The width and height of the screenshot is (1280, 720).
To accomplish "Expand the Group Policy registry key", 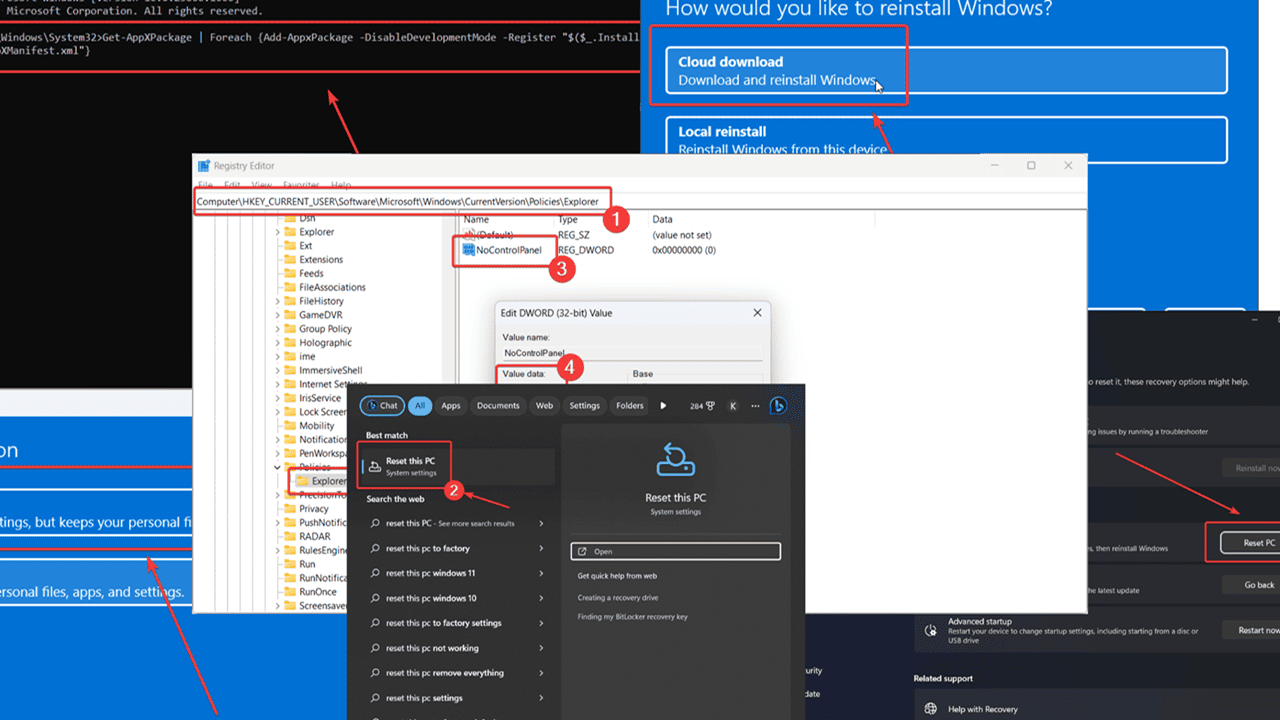I will pyautogui.click(x=278, y=328).
